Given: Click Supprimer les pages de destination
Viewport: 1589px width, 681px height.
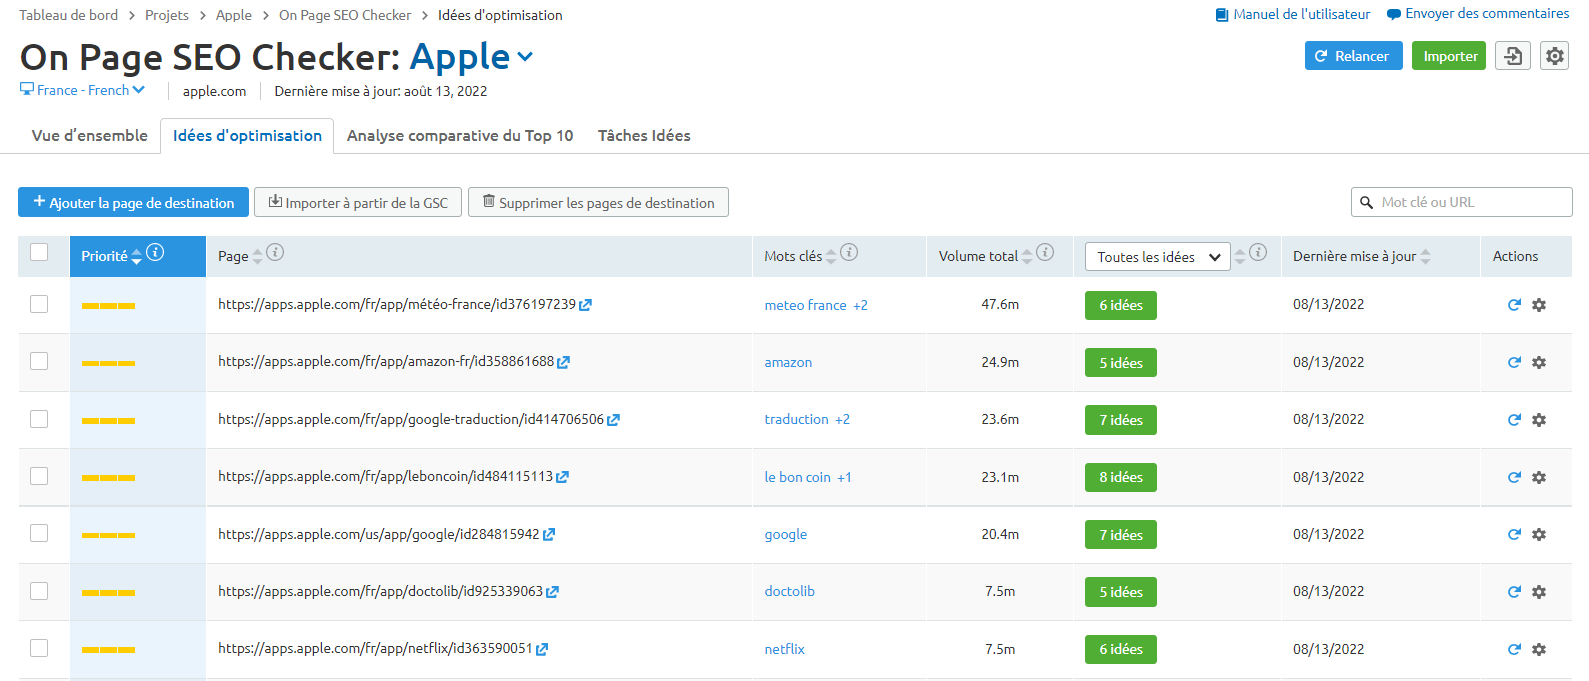Looking at the screenshot, I should click(598, 202).
